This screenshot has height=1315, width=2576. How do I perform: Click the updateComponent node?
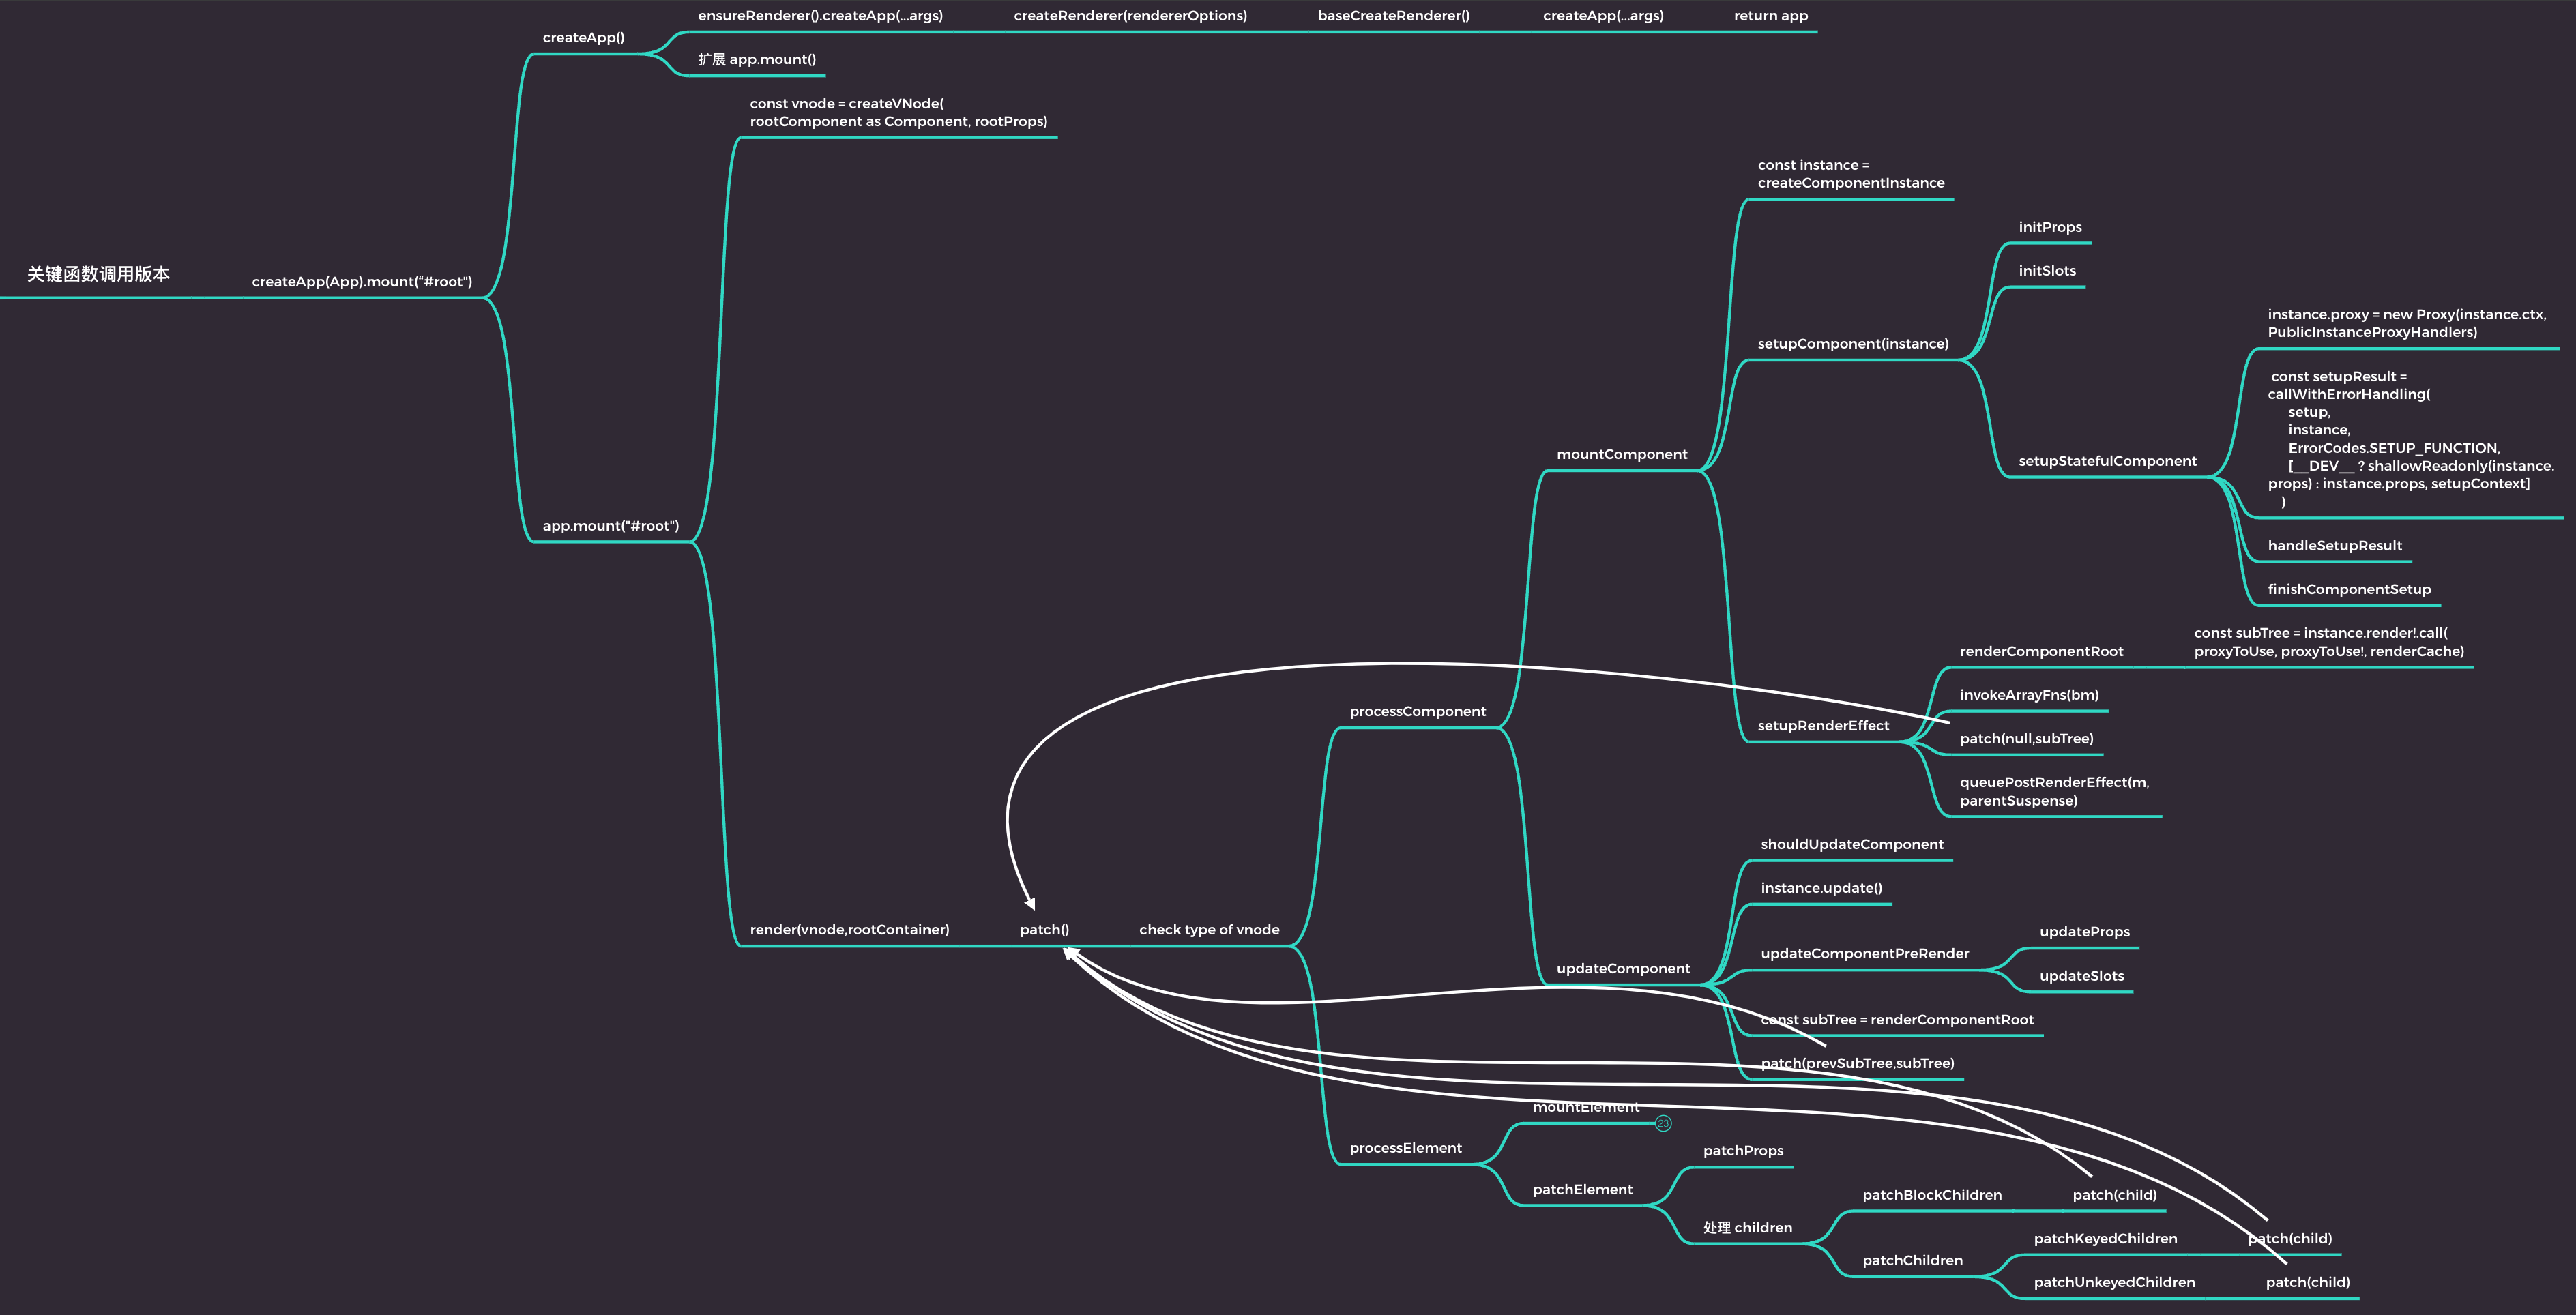[1623, 969]
